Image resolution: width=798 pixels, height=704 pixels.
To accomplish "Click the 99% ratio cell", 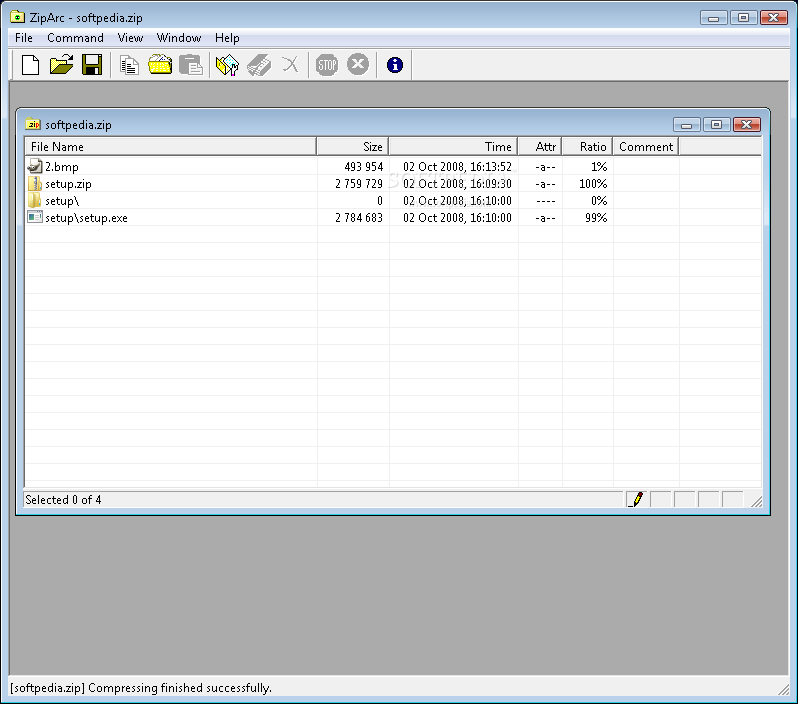I will point(596,218).
